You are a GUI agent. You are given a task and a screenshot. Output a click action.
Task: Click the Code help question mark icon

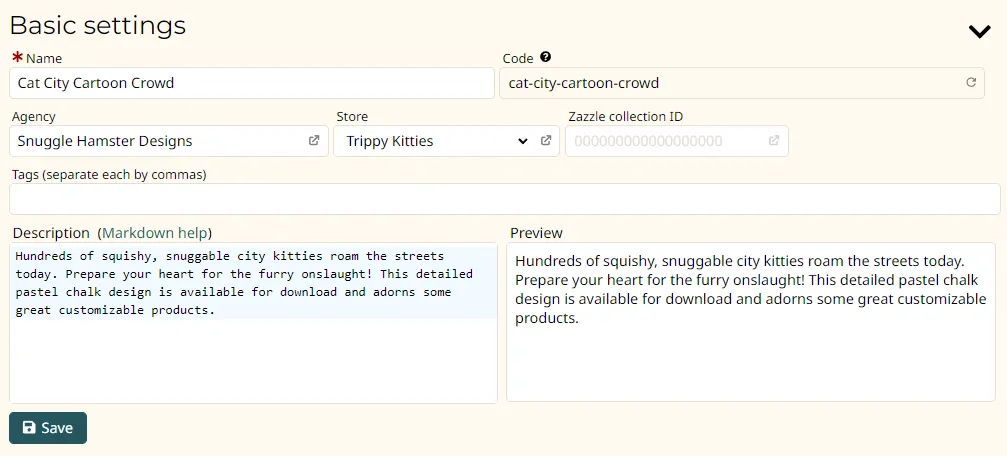(545, 58)
